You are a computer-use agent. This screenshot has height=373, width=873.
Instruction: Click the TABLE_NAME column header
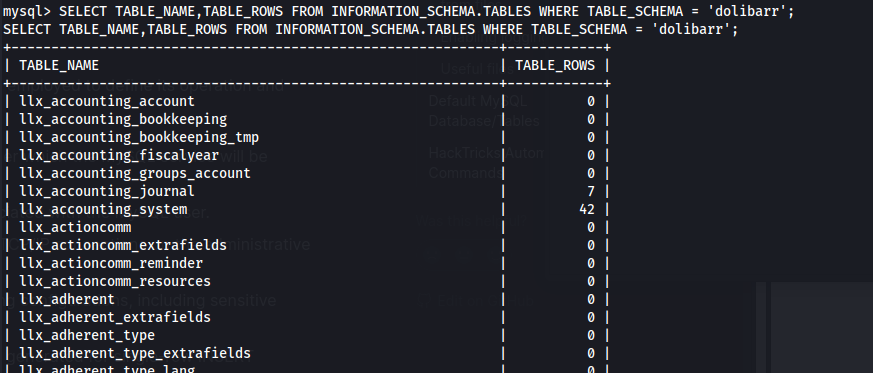click(59, 66)
